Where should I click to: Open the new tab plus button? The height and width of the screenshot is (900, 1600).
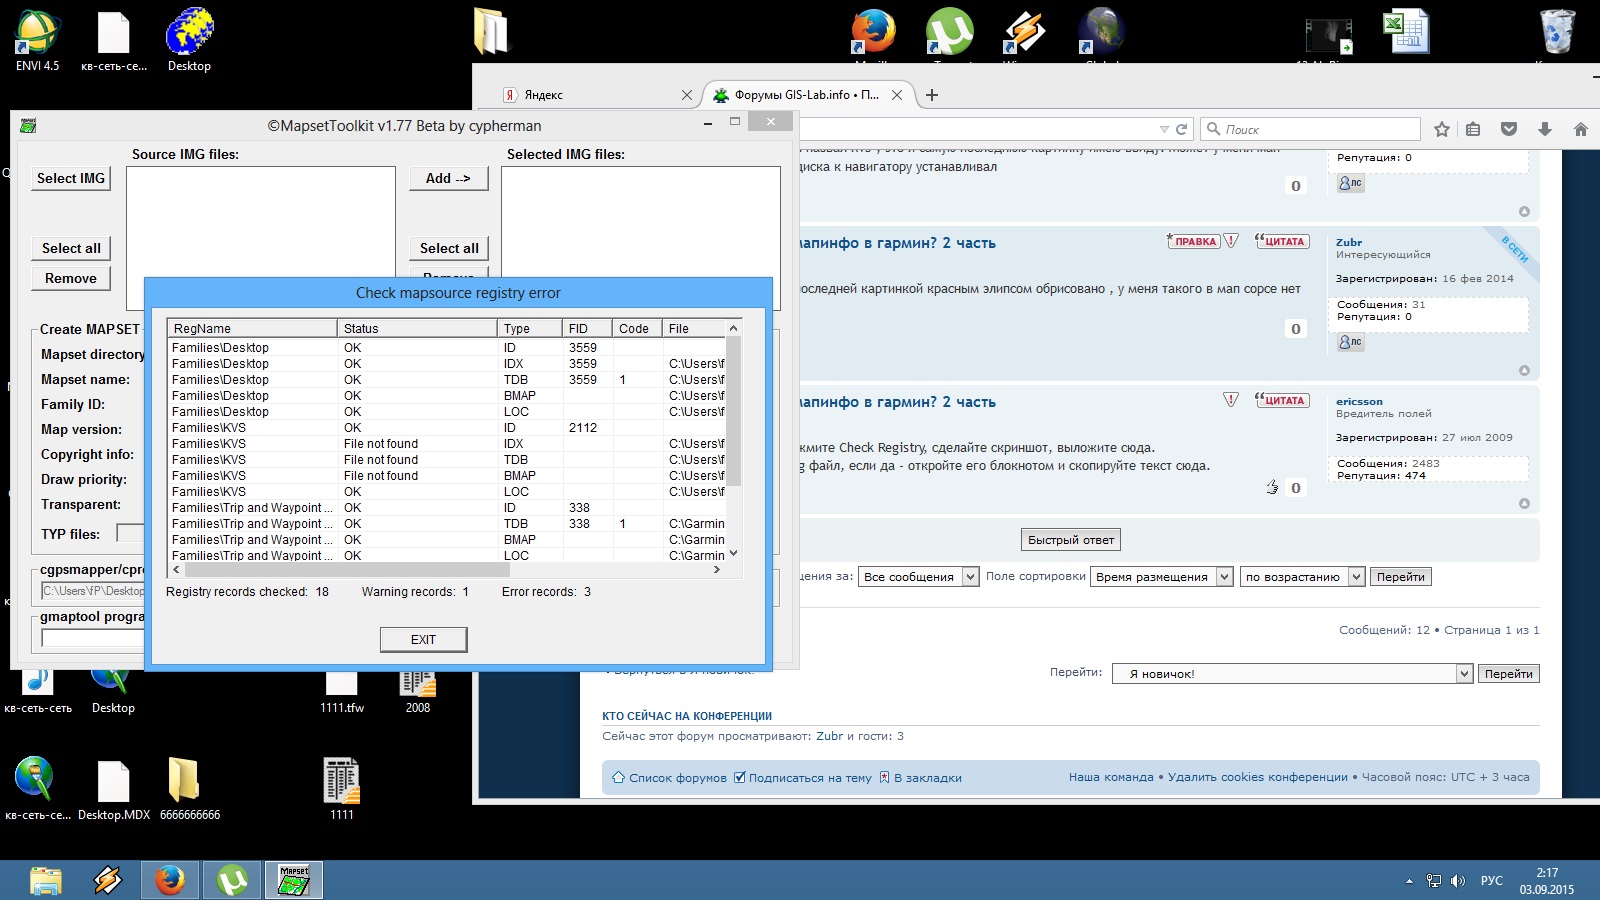point(932,95)
